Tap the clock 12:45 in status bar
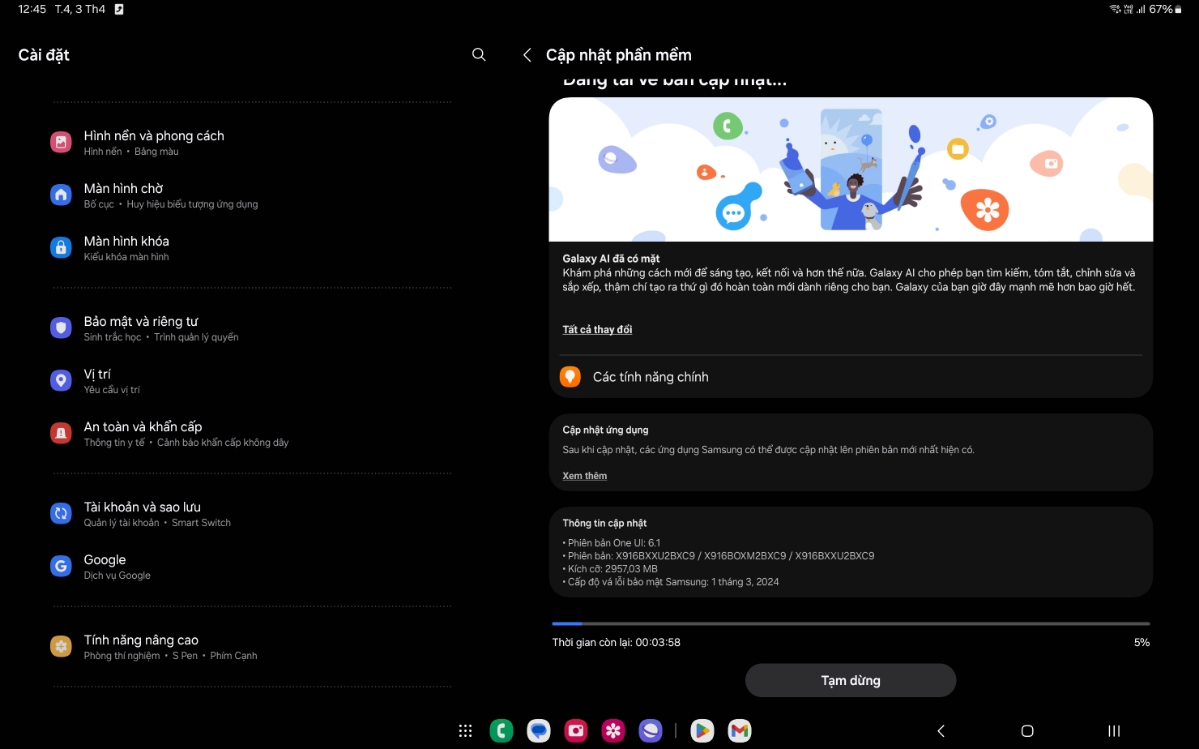This screenshot has height=749, width=1199. (32, 9)
